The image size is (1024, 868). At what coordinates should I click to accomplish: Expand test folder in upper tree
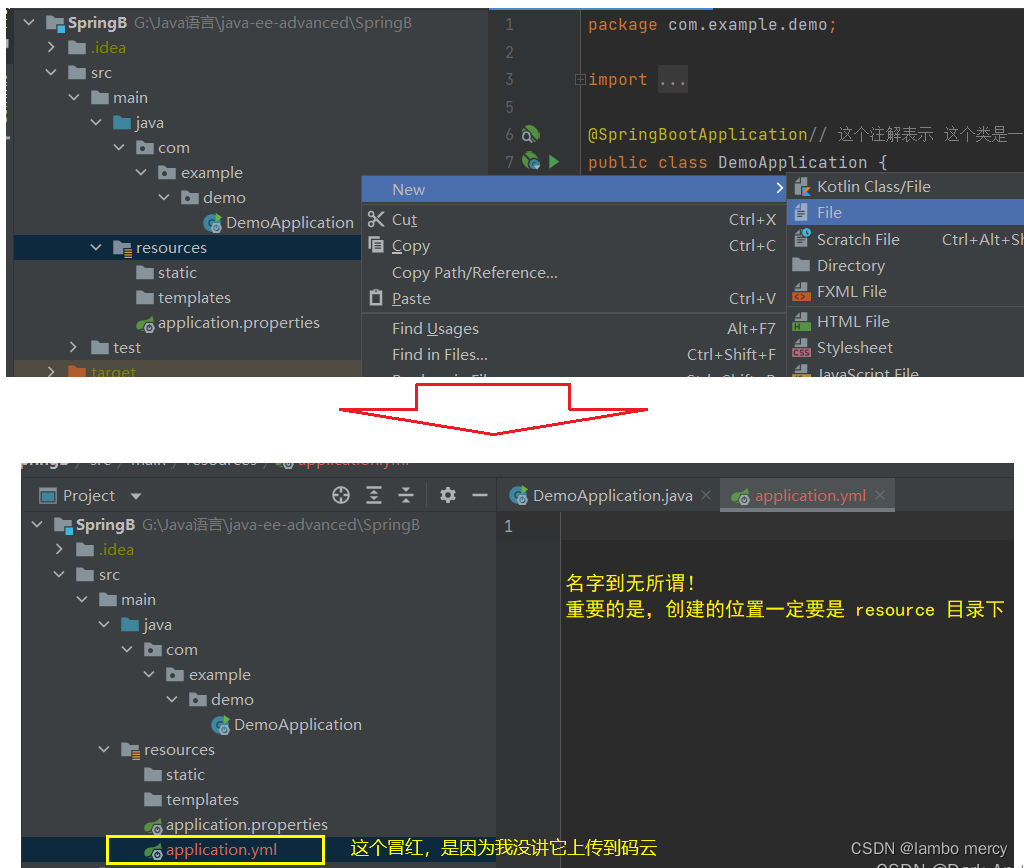click(x=74, y=347)
